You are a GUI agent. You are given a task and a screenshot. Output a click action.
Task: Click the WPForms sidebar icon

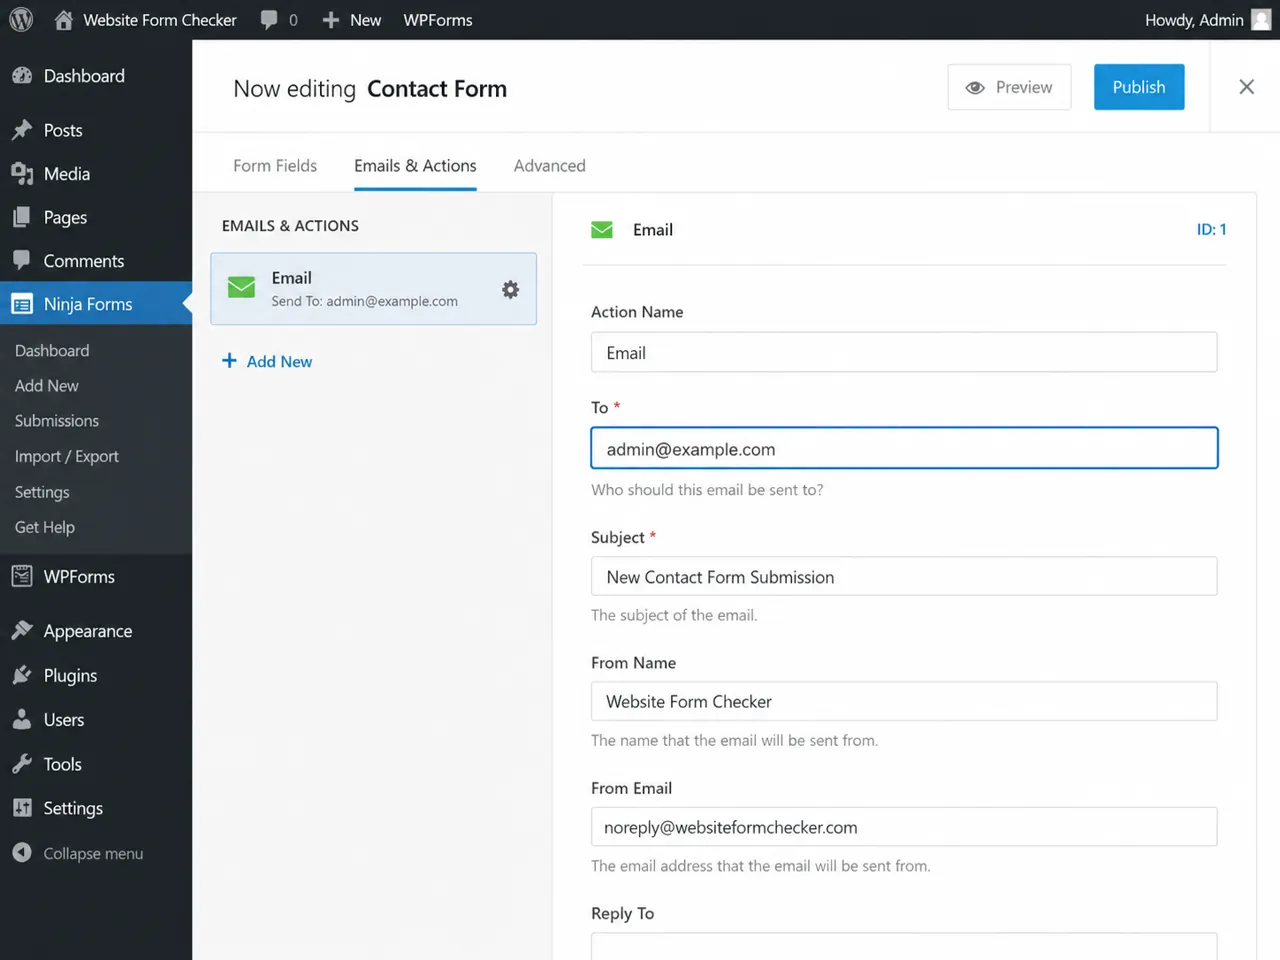pos(22,576)
